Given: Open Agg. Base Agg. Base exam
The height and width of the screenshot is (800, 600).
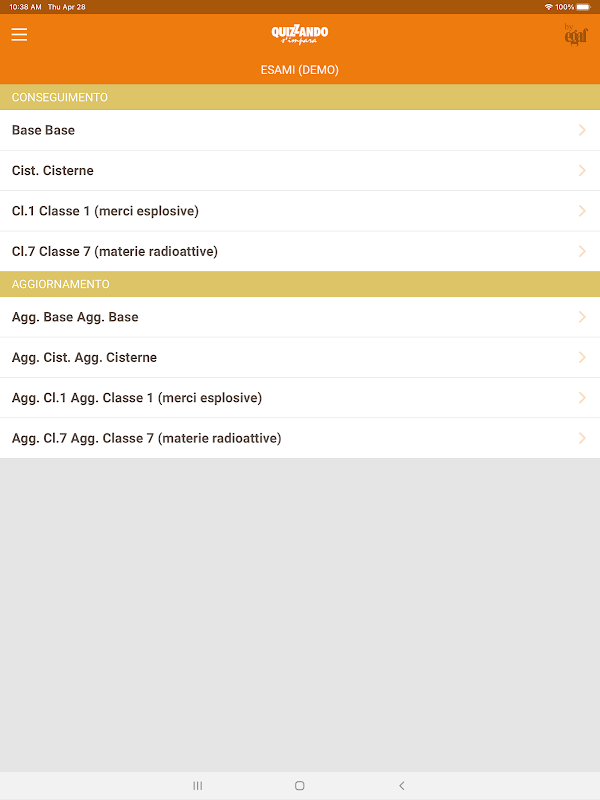Looking at the screenshot, I should [x=75, y=317].
